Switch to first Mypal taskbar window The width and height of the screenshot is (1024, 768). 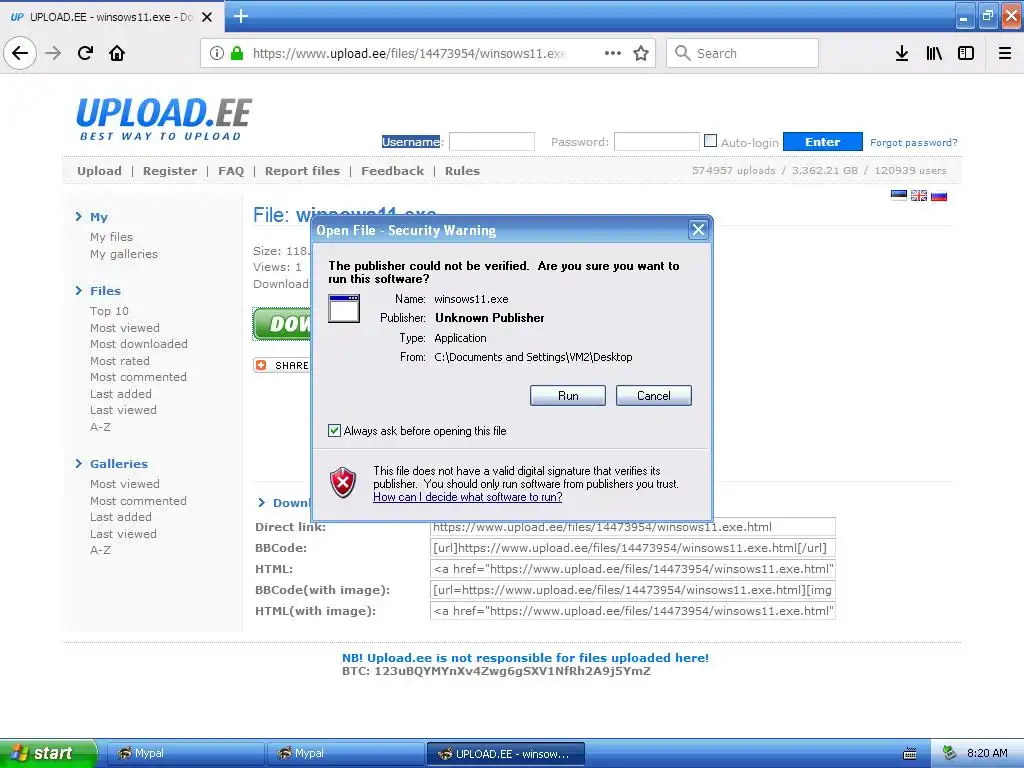click(185, 753)
